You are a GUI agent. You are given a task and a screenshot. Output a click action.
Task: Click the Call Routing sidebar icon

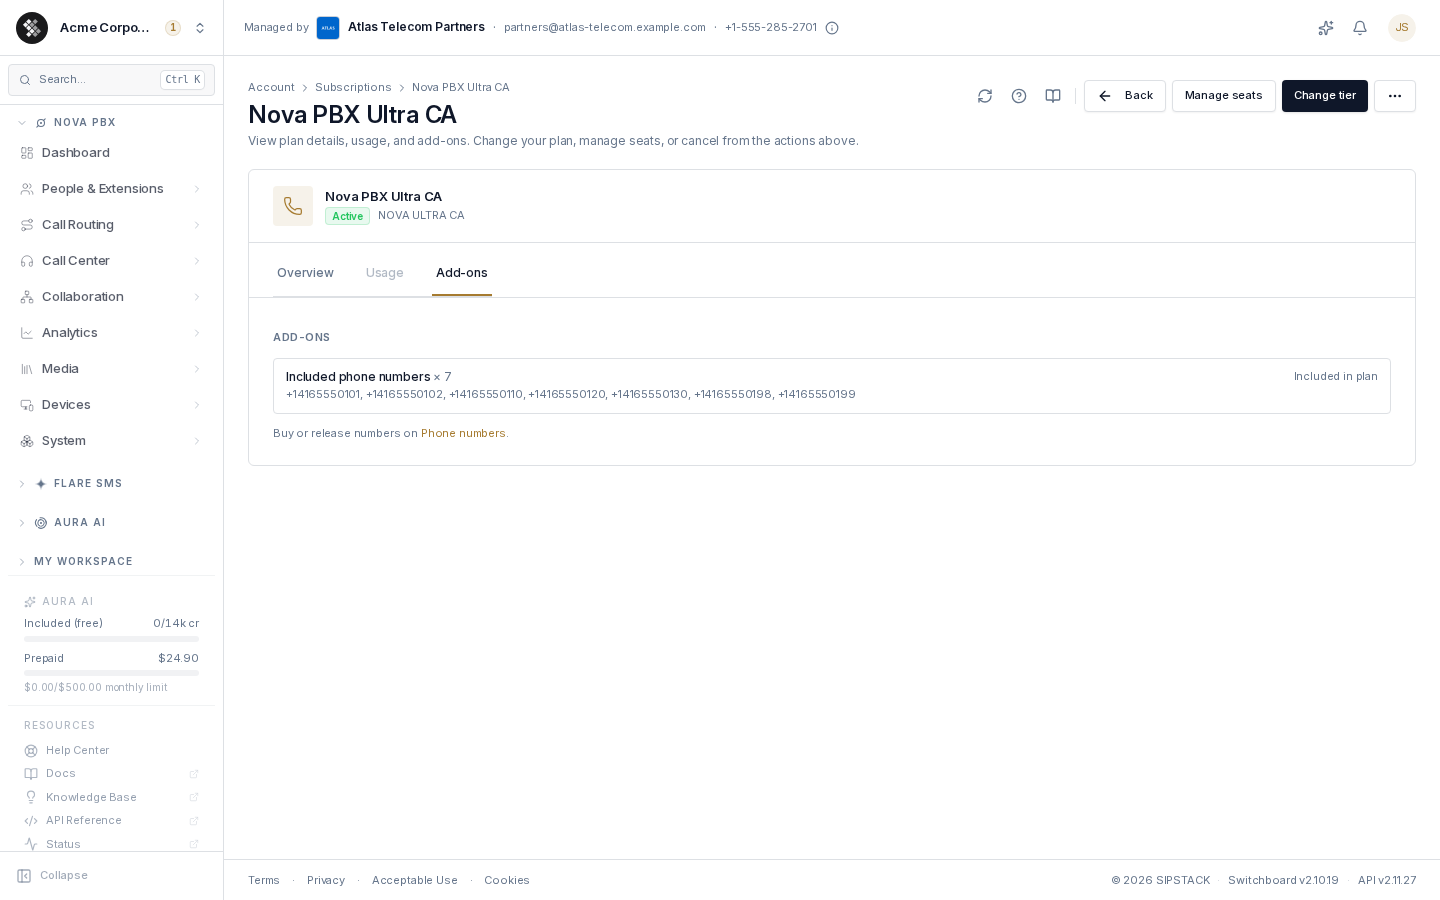[27, 225]
